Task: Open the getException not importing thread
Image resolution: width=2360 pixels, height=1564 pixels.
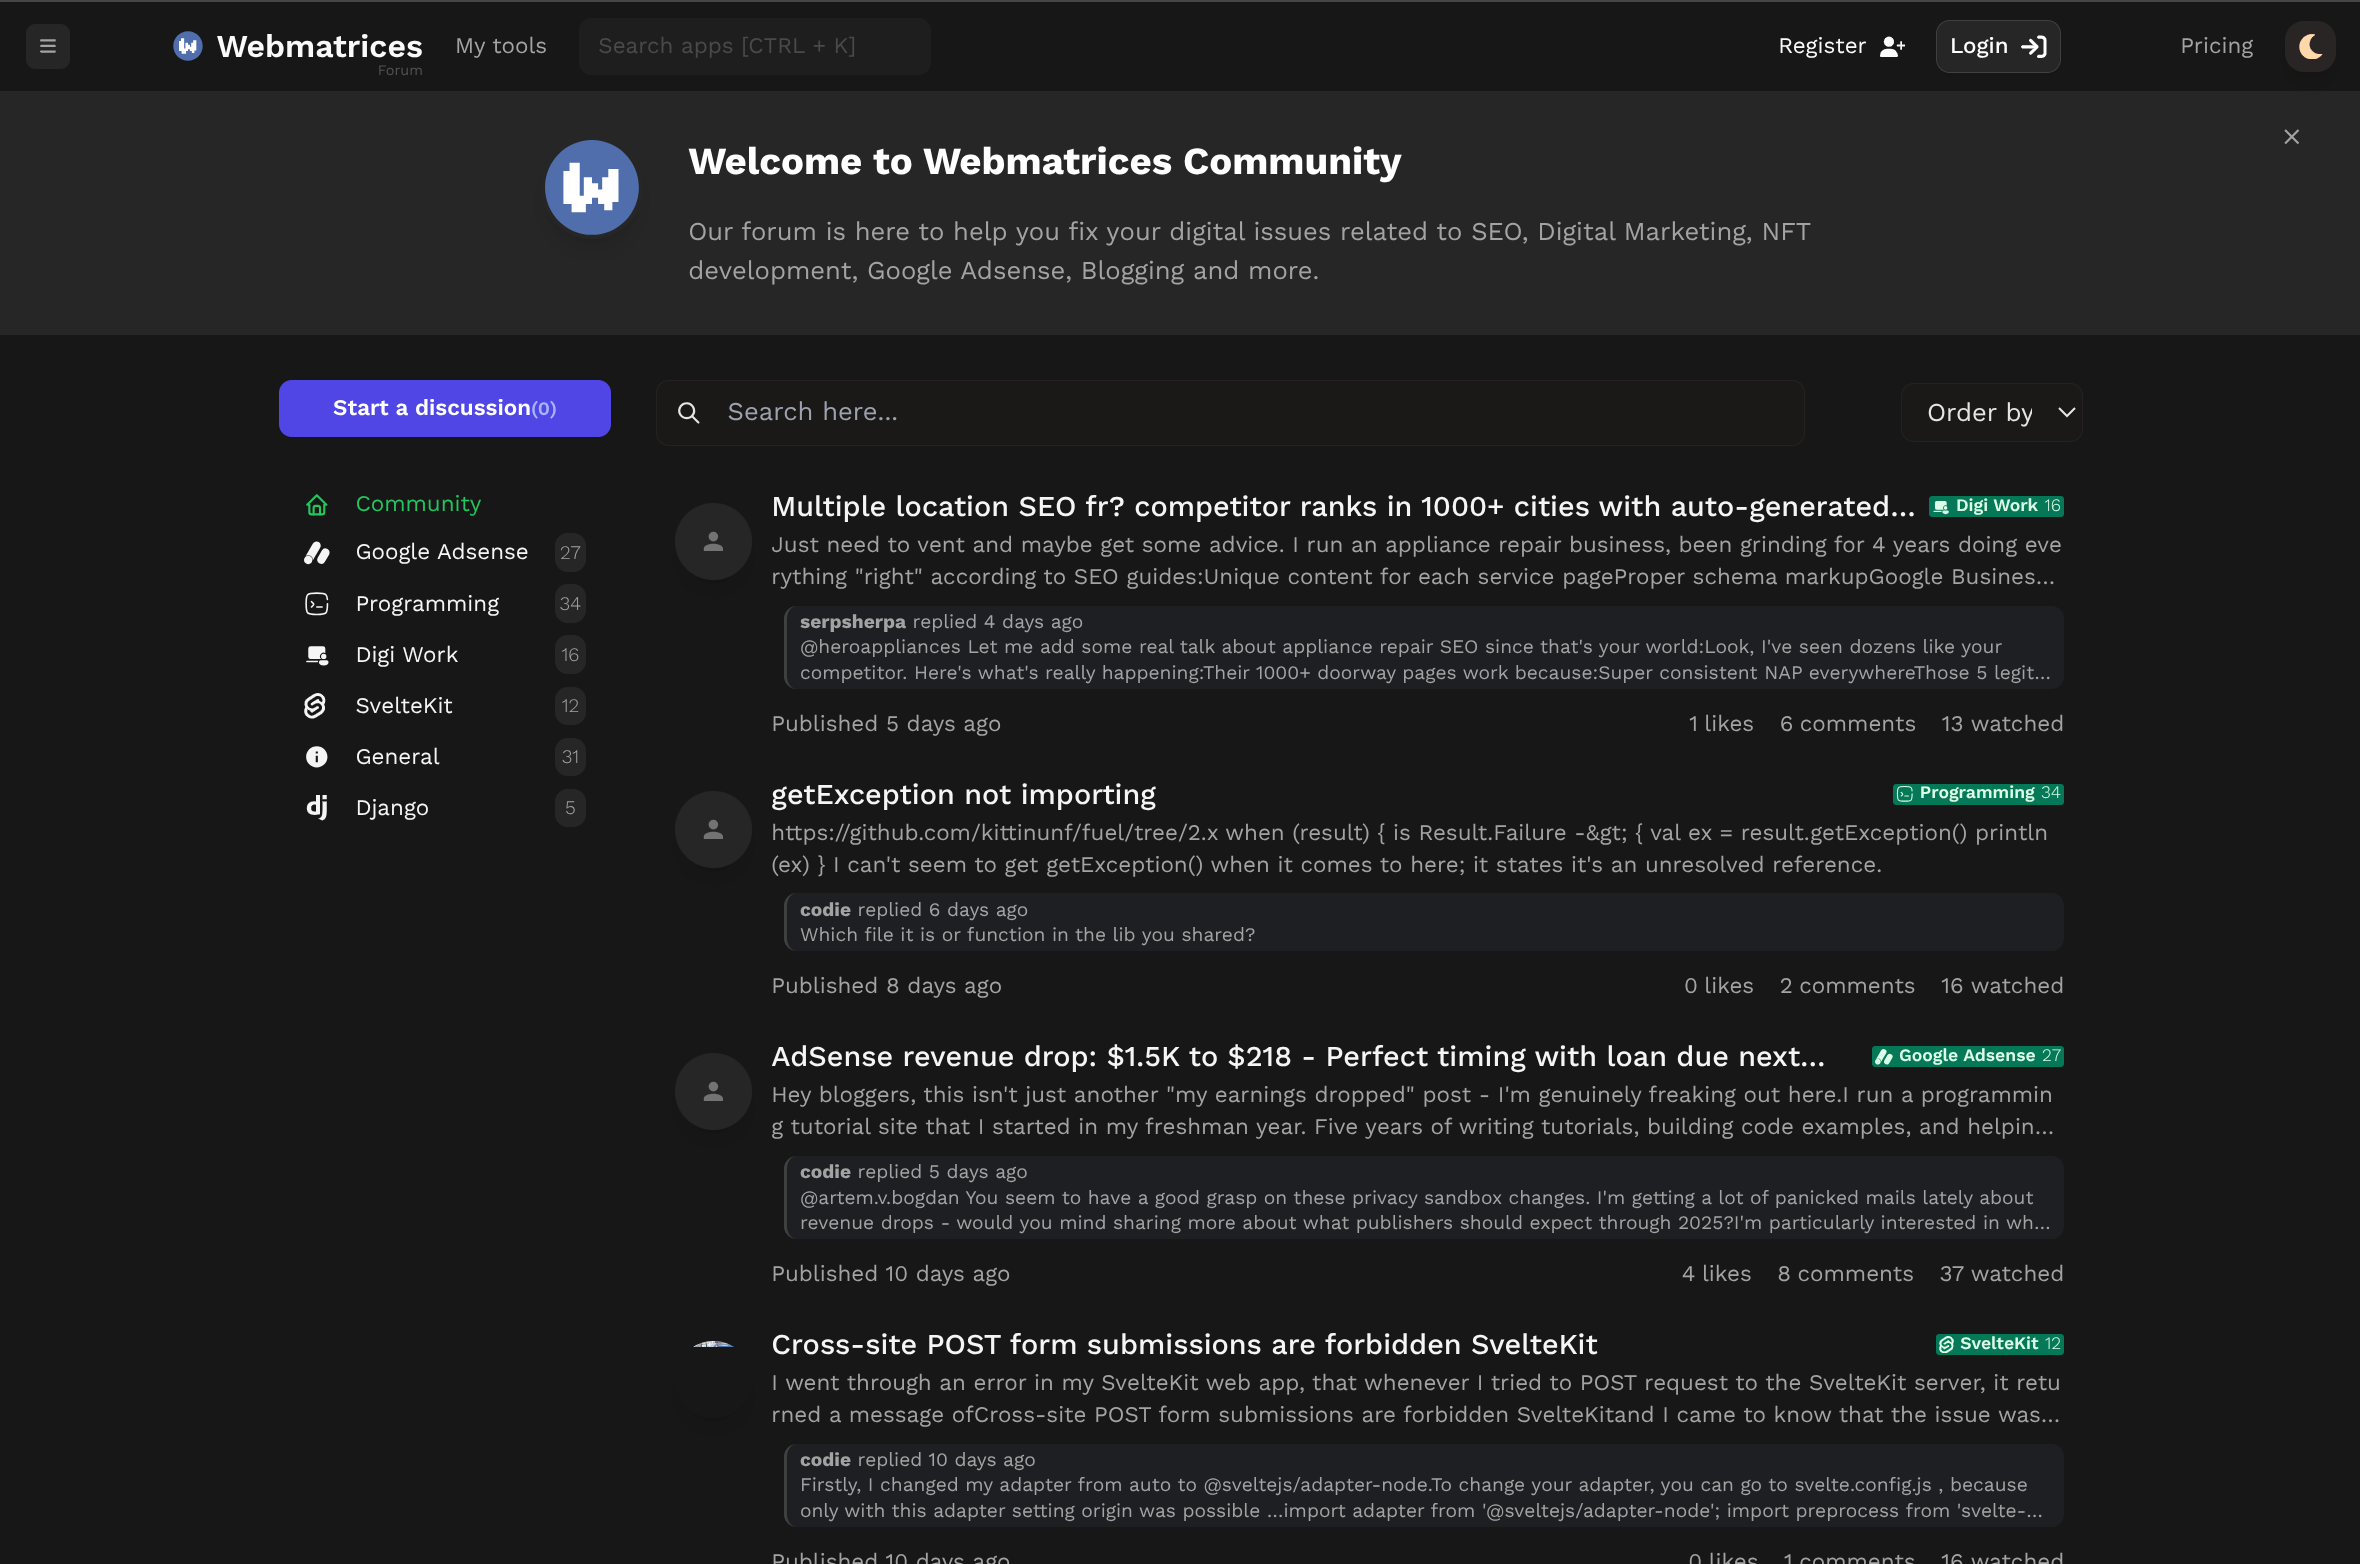Action: coord(963,794)
